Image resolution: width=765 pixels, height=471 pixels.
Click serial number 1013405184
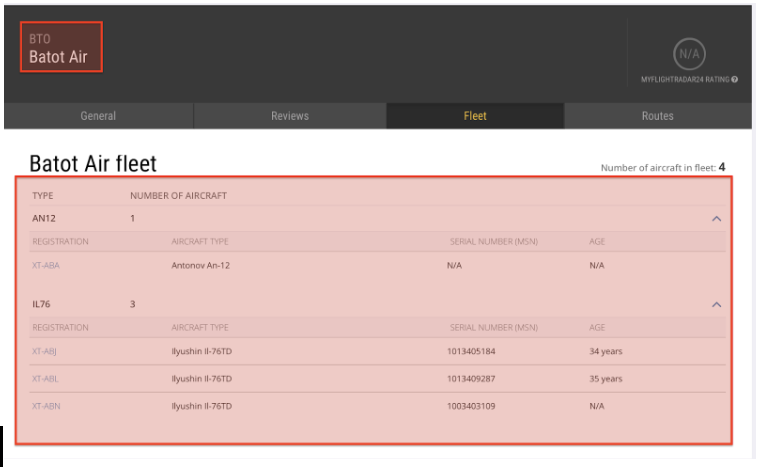[x=471, y=351]
